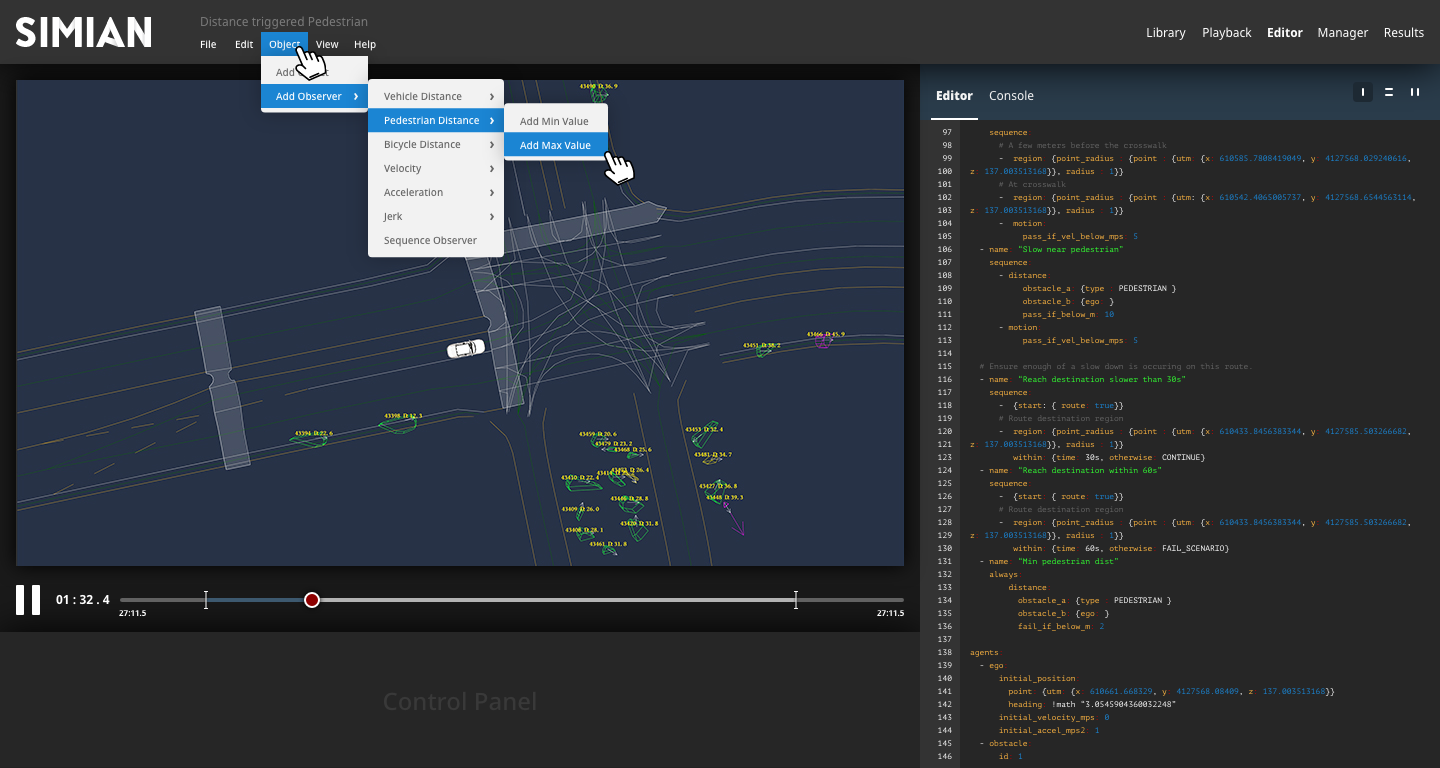Click the scenario title 'Distance triggered Pedestrian'
The image size is (1440, 768).
click(x=284, y=22)
